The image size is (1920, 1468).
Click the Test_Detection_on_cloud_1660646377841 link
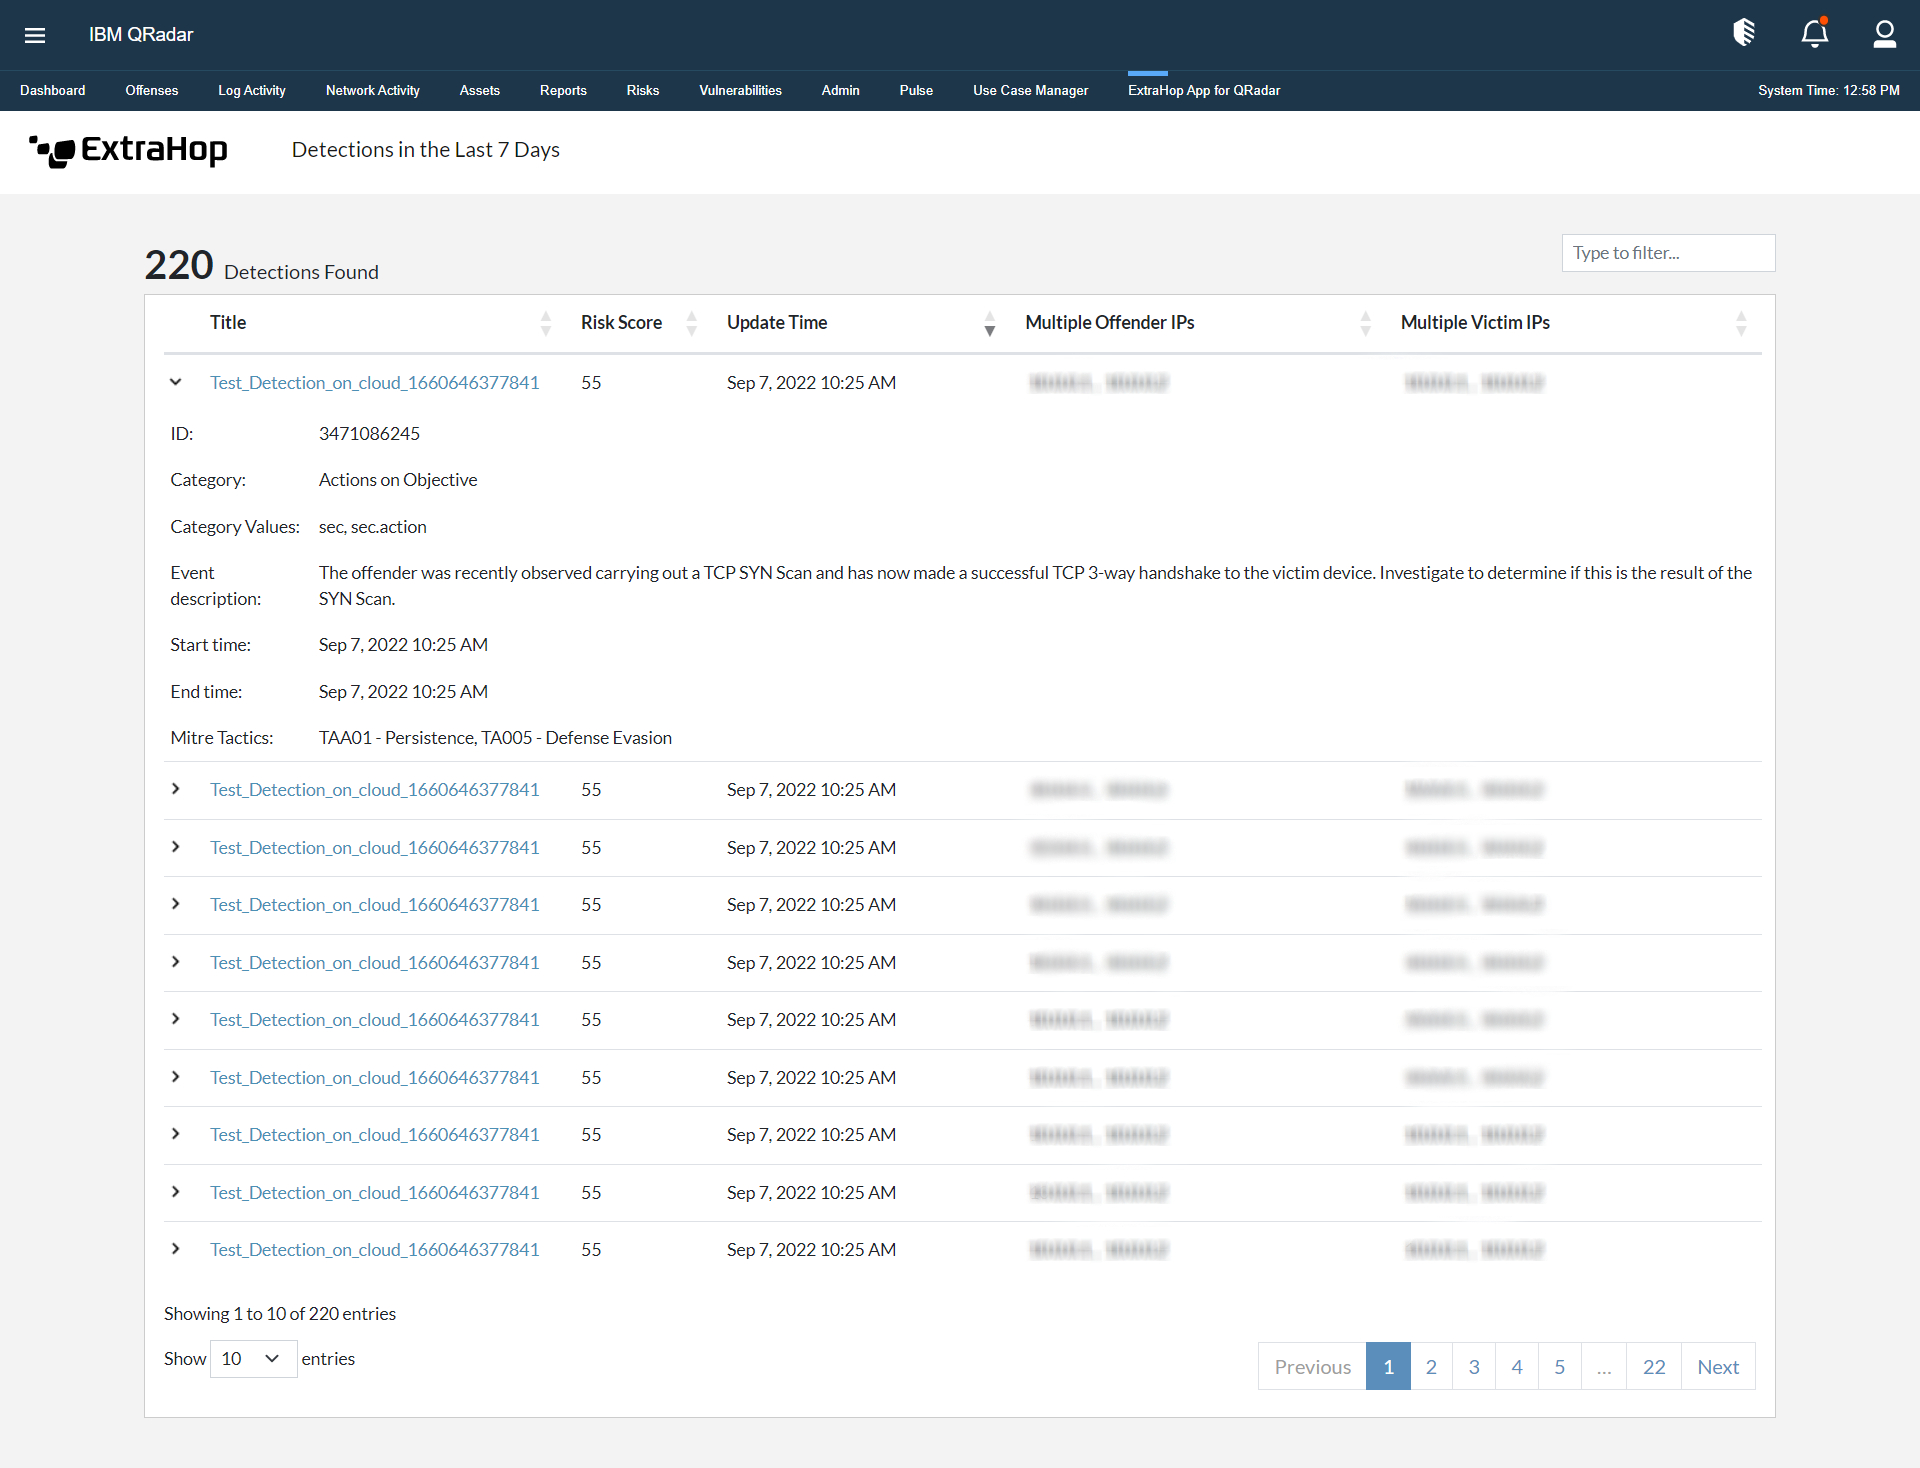(375, 381)
